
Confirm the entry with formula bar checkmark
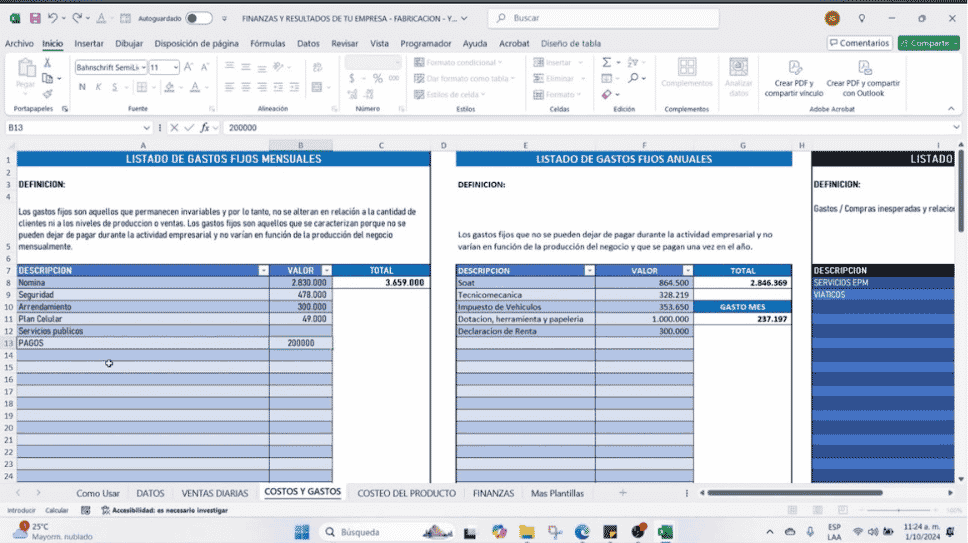pos(189,128)
